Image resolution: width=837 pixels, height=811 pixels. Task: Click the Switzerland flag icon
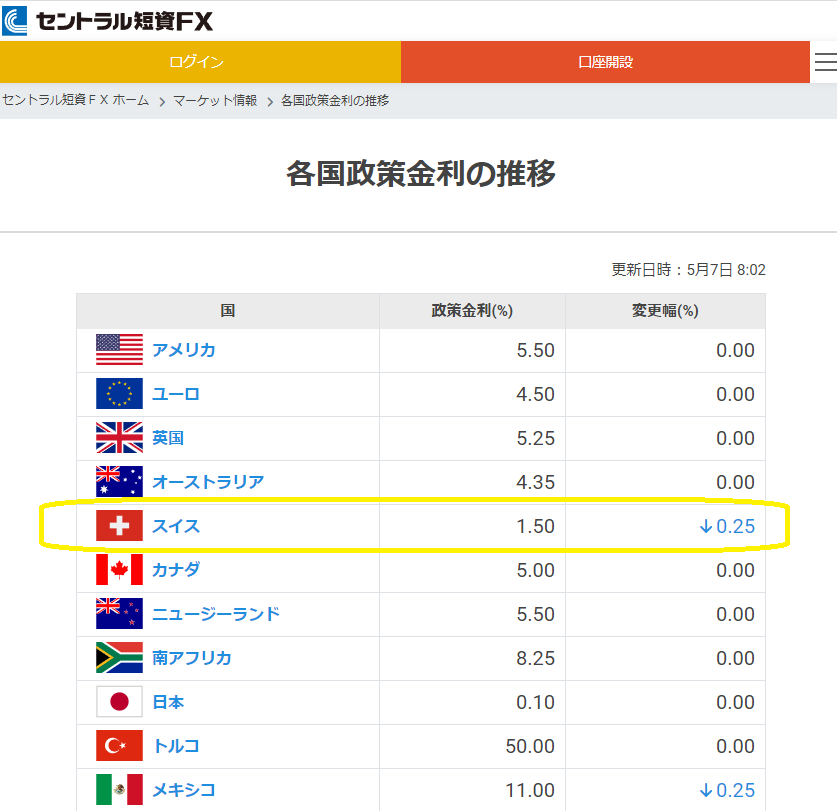pos(120,526)
